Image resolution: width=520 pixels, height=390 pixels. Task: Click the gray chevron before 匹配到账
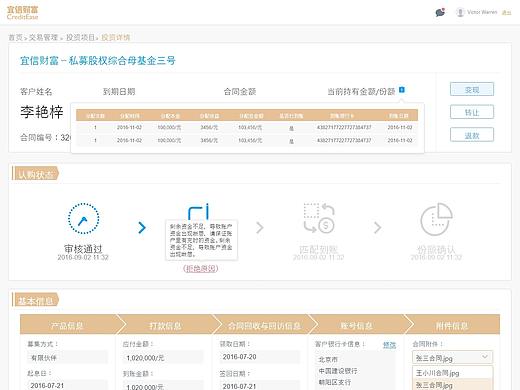[260, 228]
